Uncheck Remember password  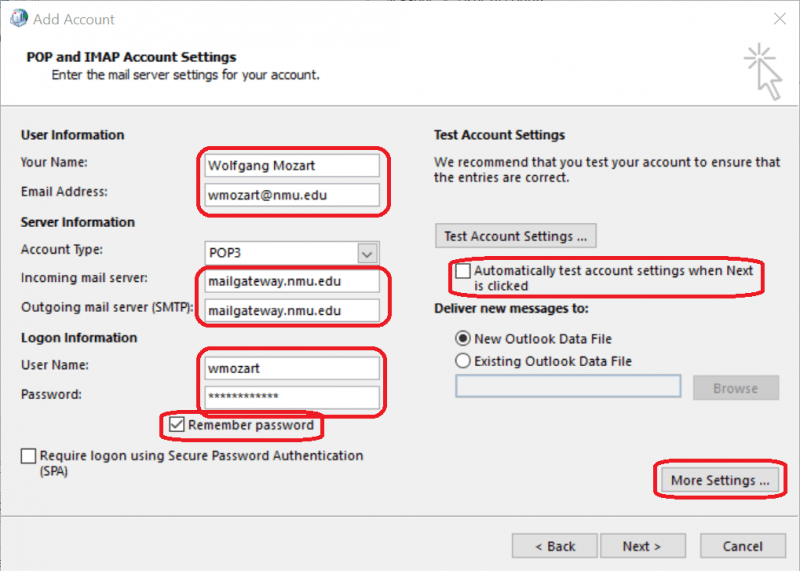coord(177,425)
